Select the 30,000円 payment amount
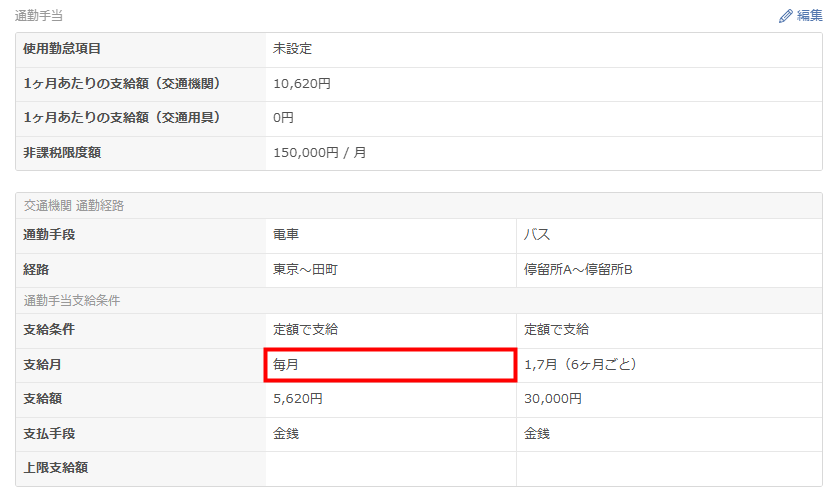The image size is (836, 502). [552, 399]
